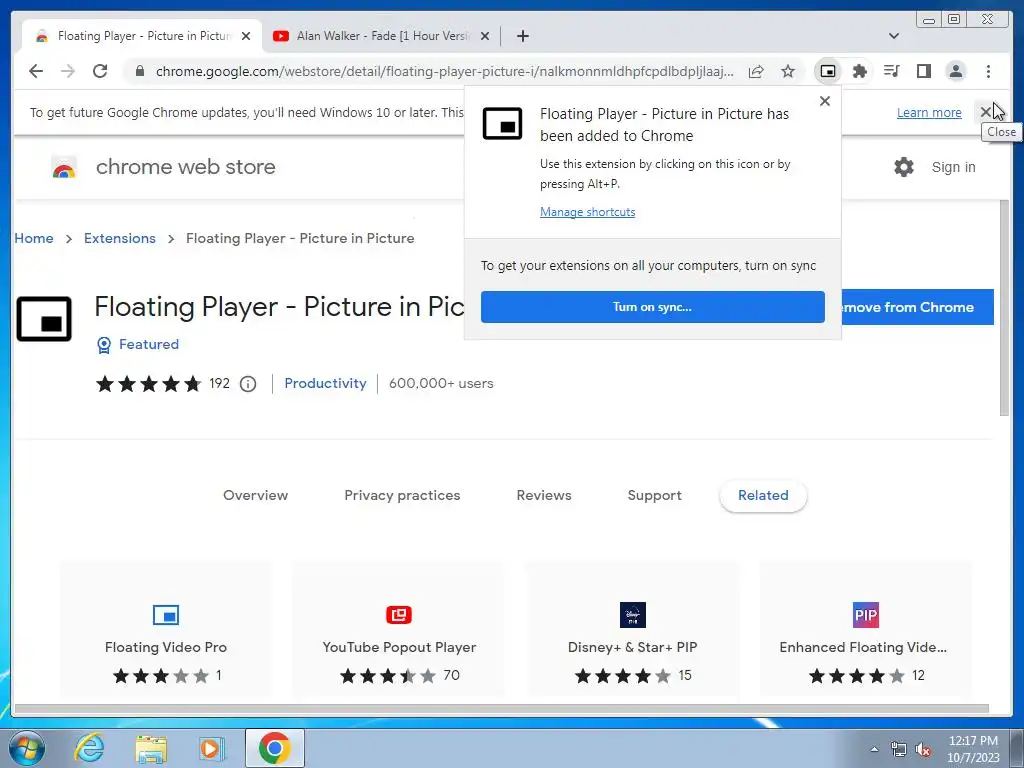1024x768 pixels.
Task: Show hidden system tray icons
Action: point(874,749)
